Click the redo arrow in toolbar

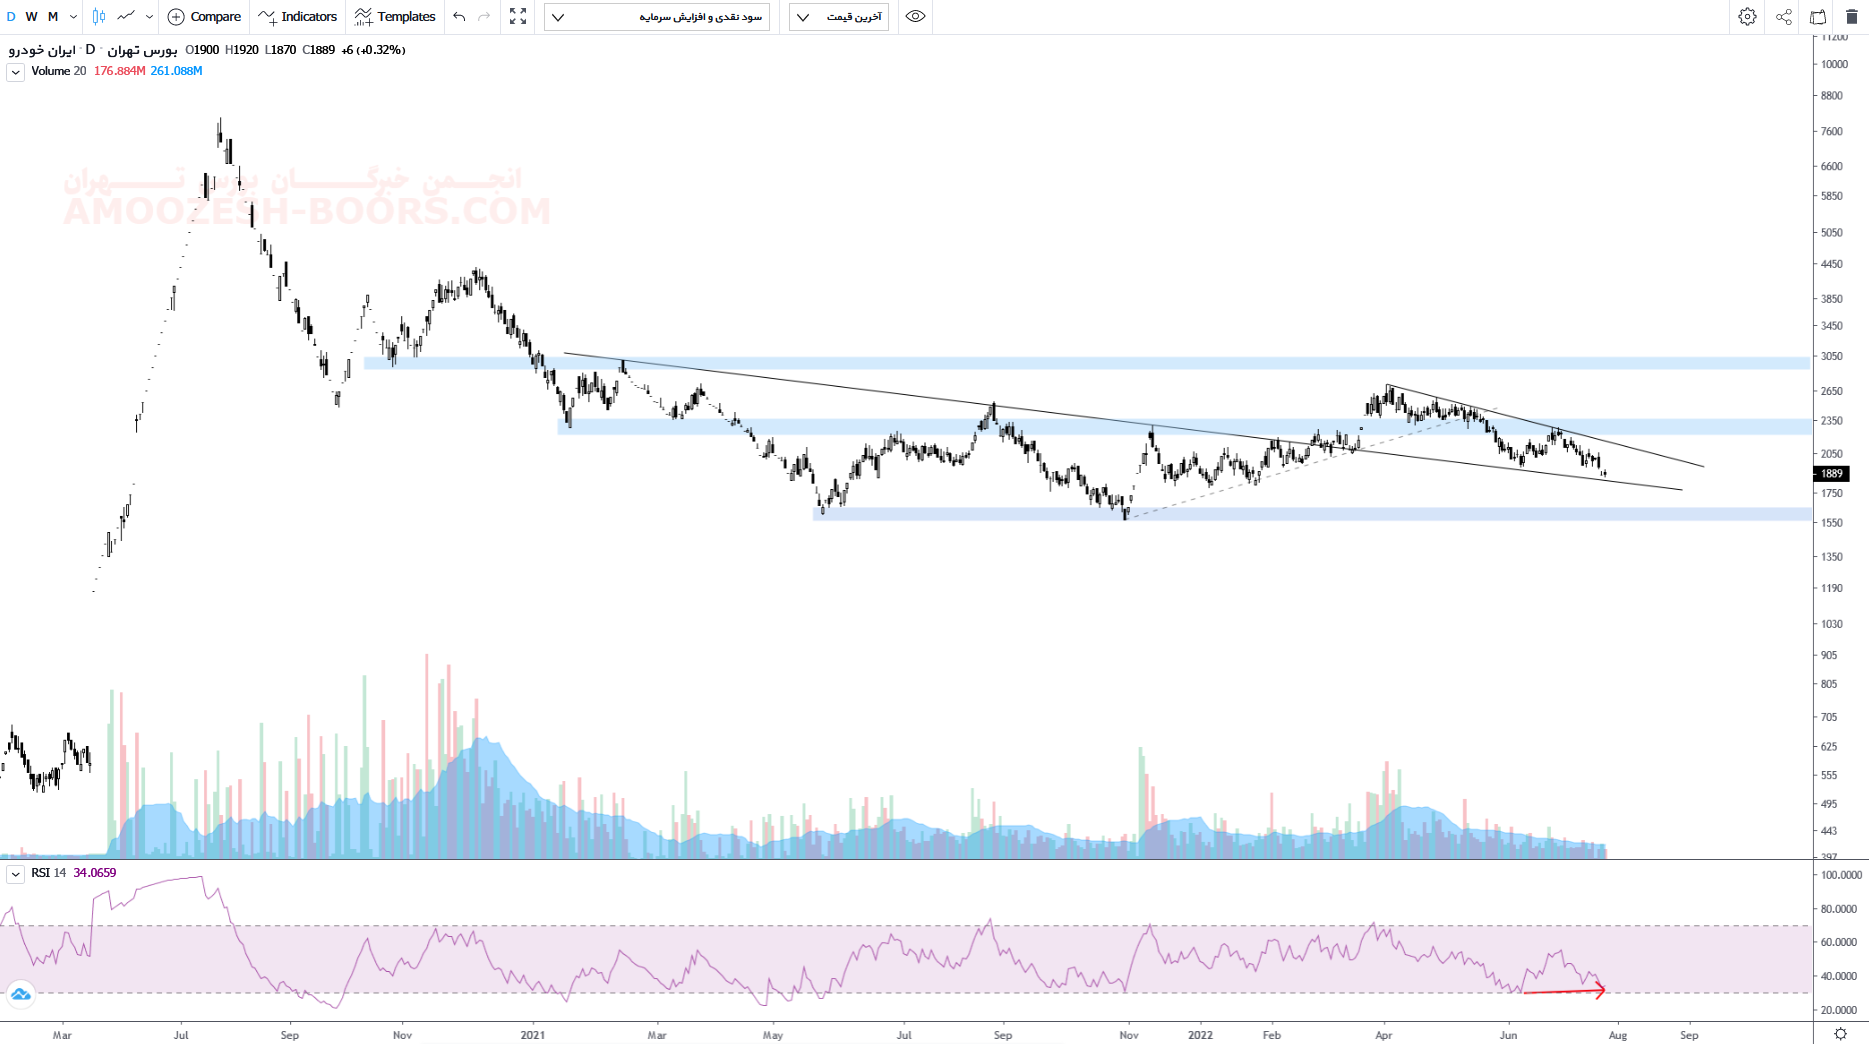484,16
